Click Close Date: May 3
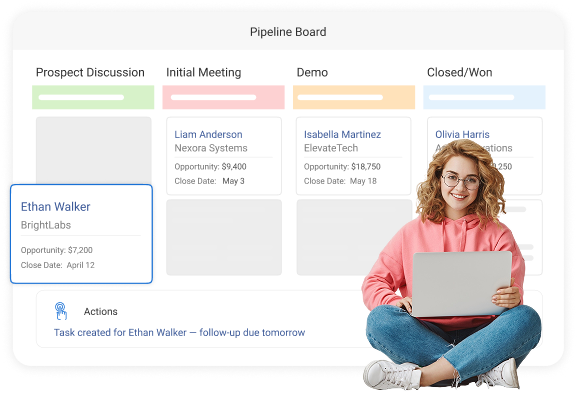Image resolution: width=577 pixels, height=393 pixels. point(209,181)
